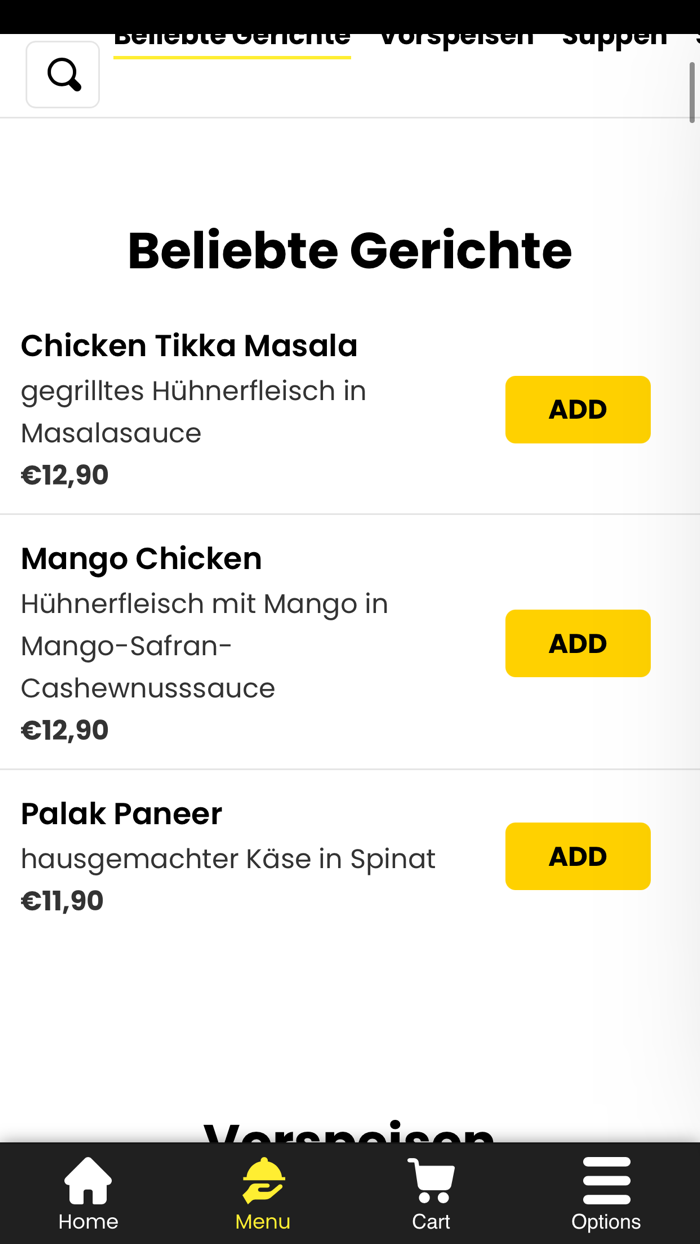Select the Beliebte Gerichte tab
The image size is (700, 1244).
[x=232, y=33]
